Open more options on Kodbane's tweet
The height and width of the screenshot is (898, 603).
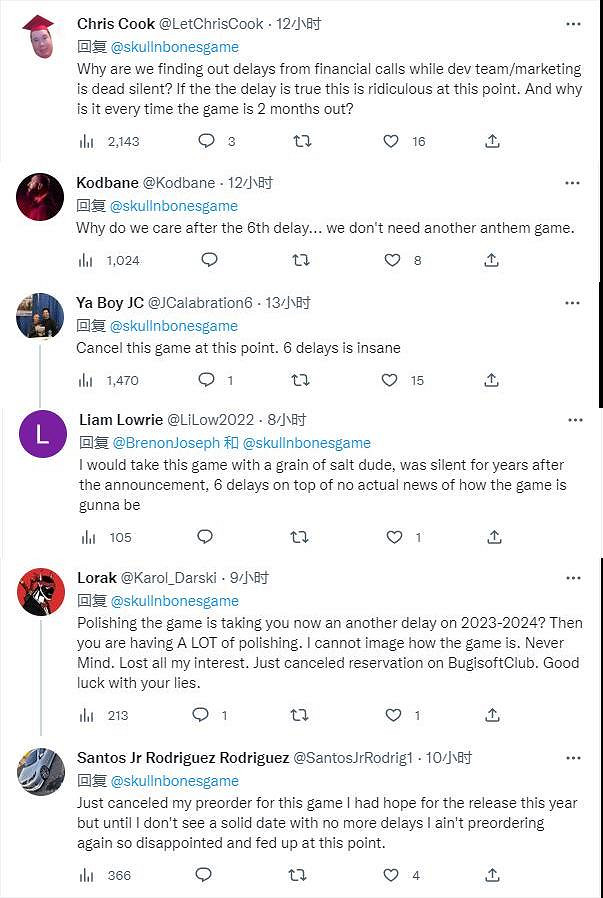point(572,183)
